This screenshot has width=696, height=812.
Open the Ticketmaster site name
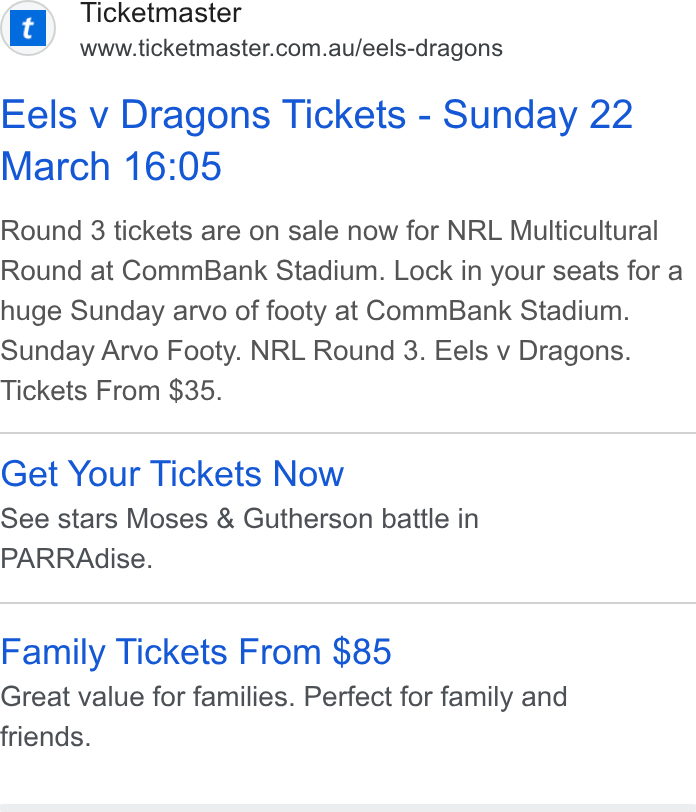click(161, 12)
